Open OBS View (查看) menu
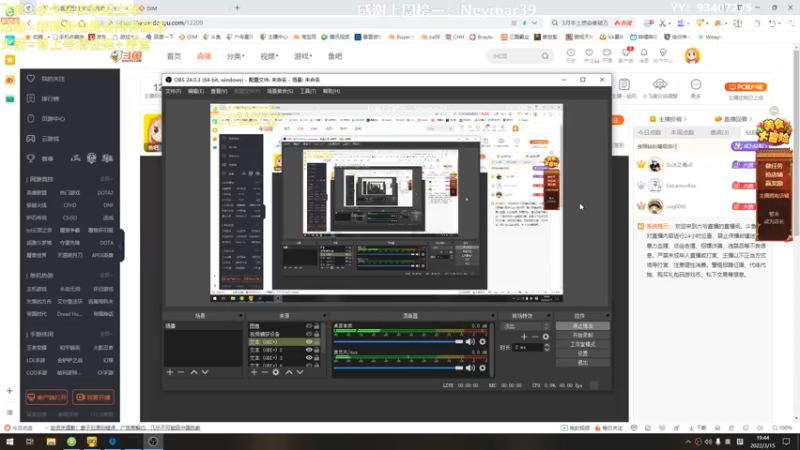 219,91
